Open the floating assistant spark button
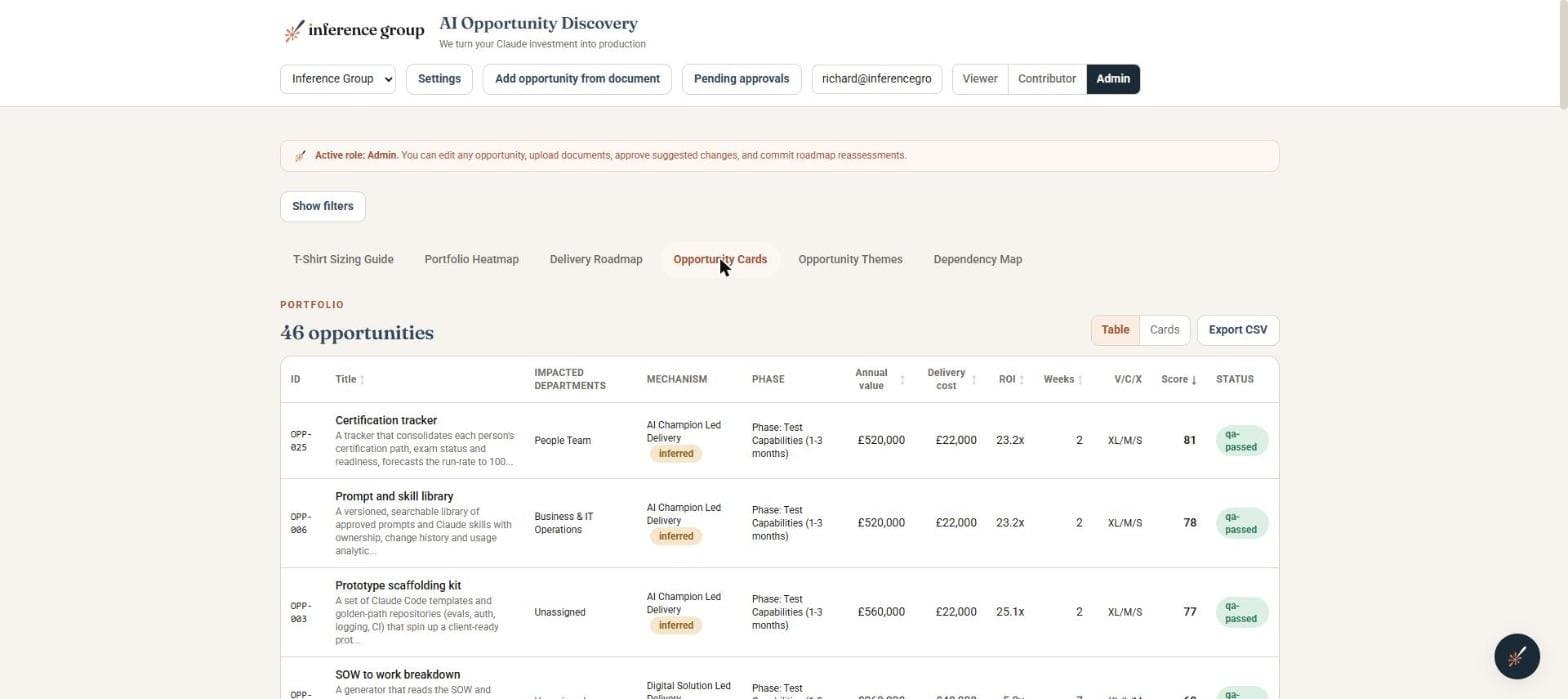This screenshot has height=699, width=1568. click(x=1516, y=657)
